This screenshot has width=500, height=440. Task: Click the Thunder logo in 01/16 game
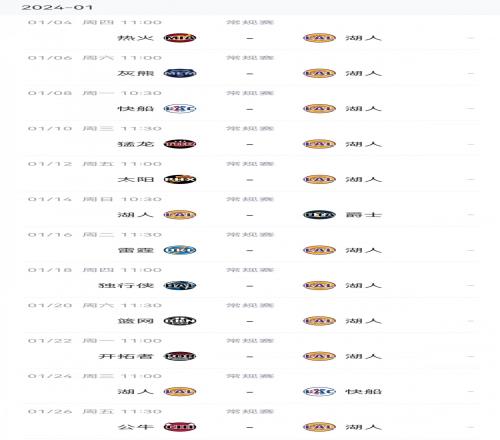pos(180,250)
